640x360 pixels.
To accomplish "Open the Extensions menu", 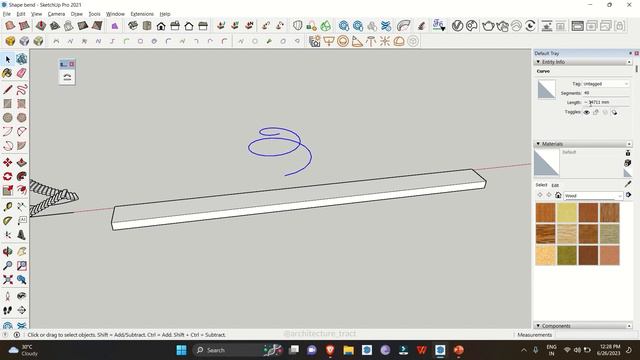I will (x=142, y=14).
